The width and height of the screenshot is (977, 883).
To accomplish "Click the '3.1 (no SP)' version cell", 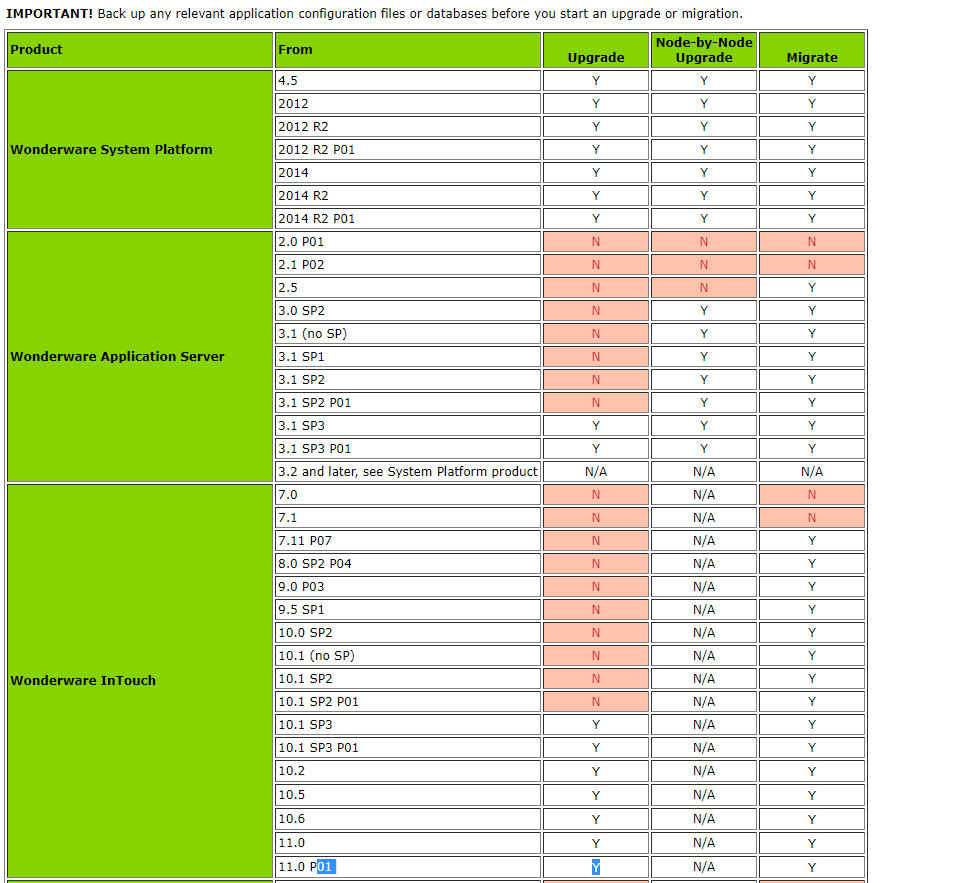I will click(407, 334).
